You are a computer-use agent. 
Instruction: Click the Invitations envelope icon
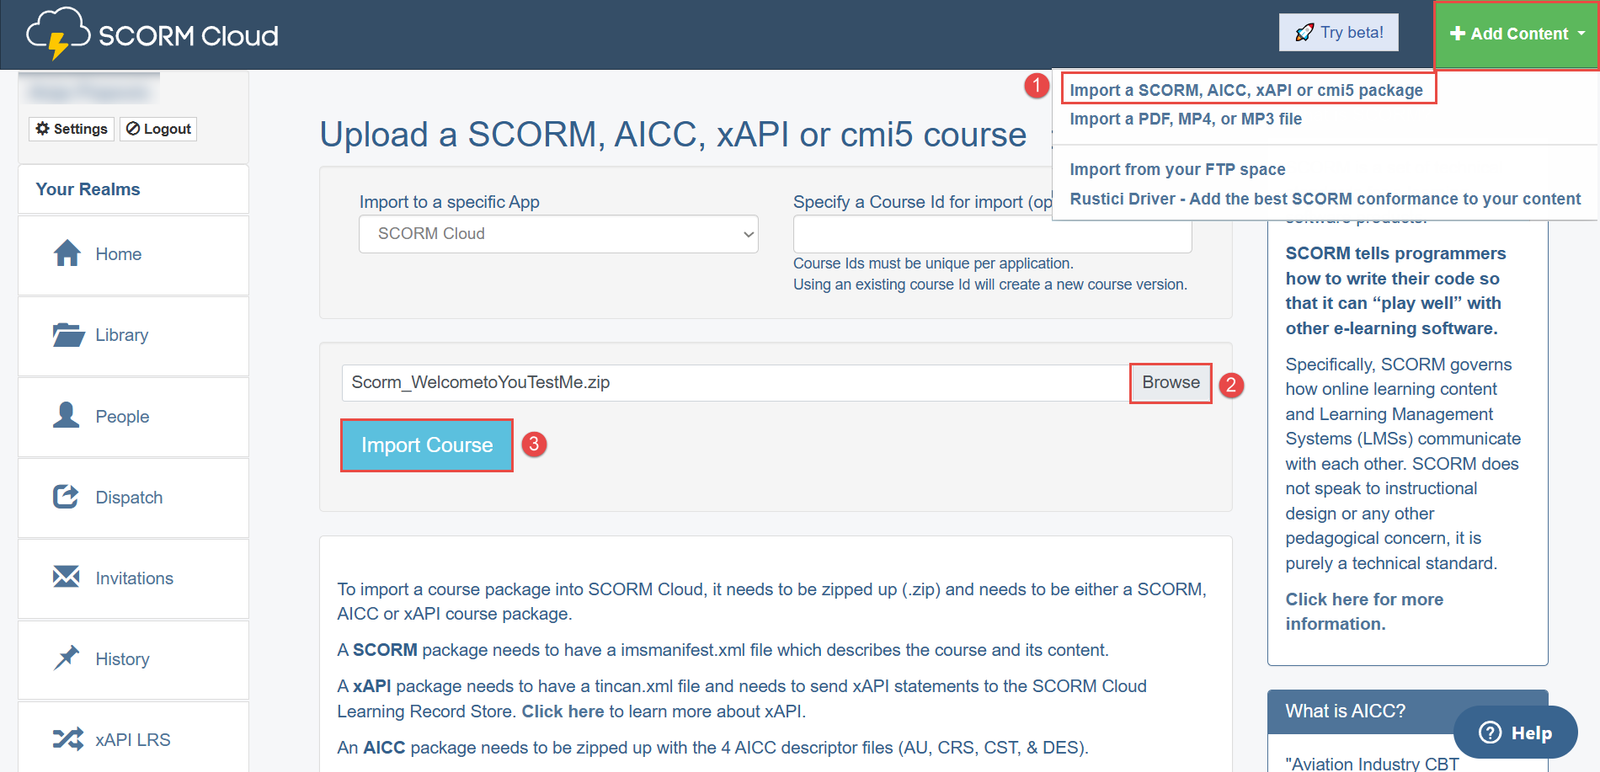pyautogui.click(x=66, y=577)
